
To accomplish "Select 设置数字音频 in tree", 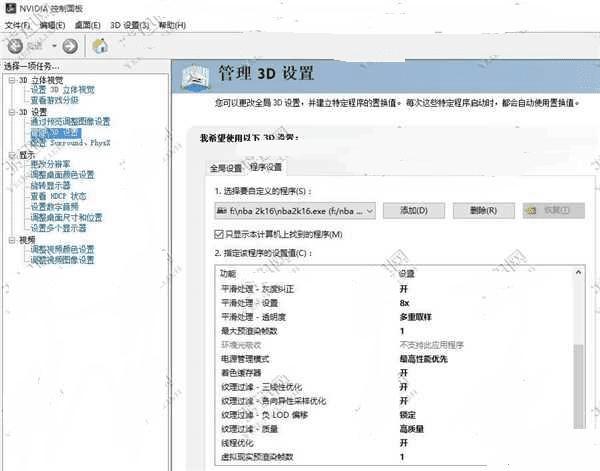I will pos(54,207).
